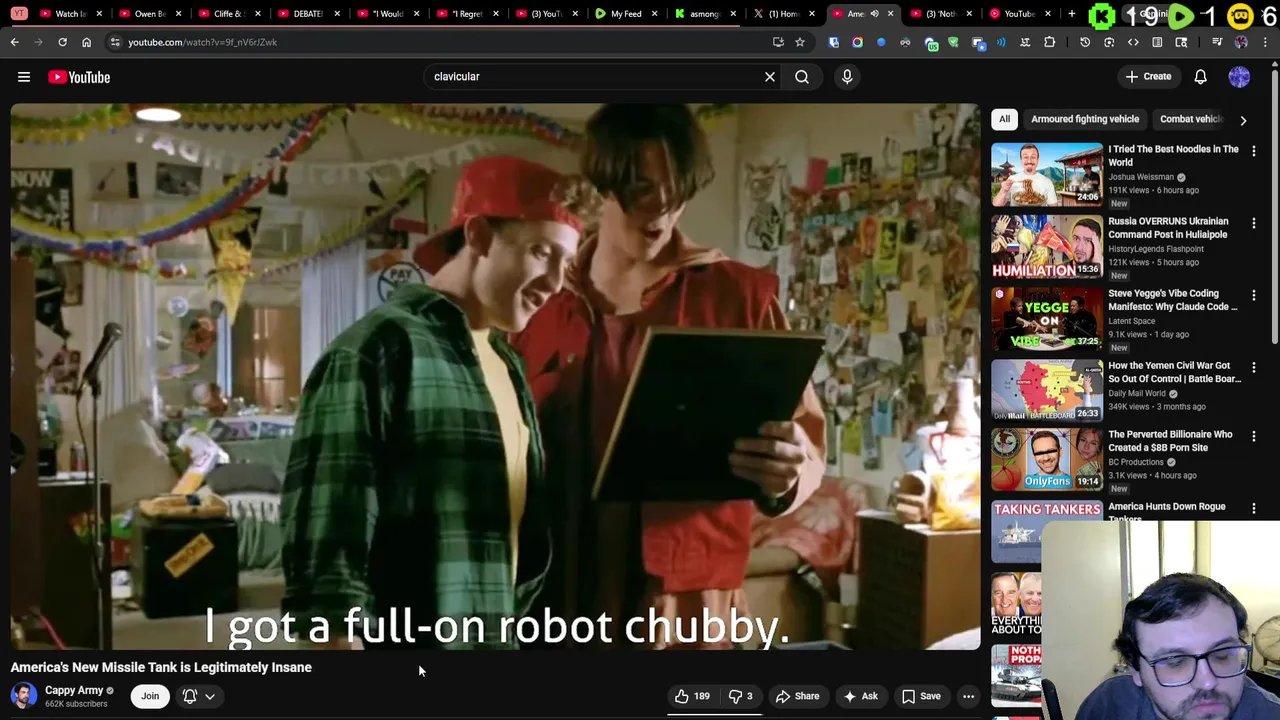This screenshot has height=720, width=1280.
Task: Expand the subscription options chevron beside the bell
Action: (x=210, y=696)
